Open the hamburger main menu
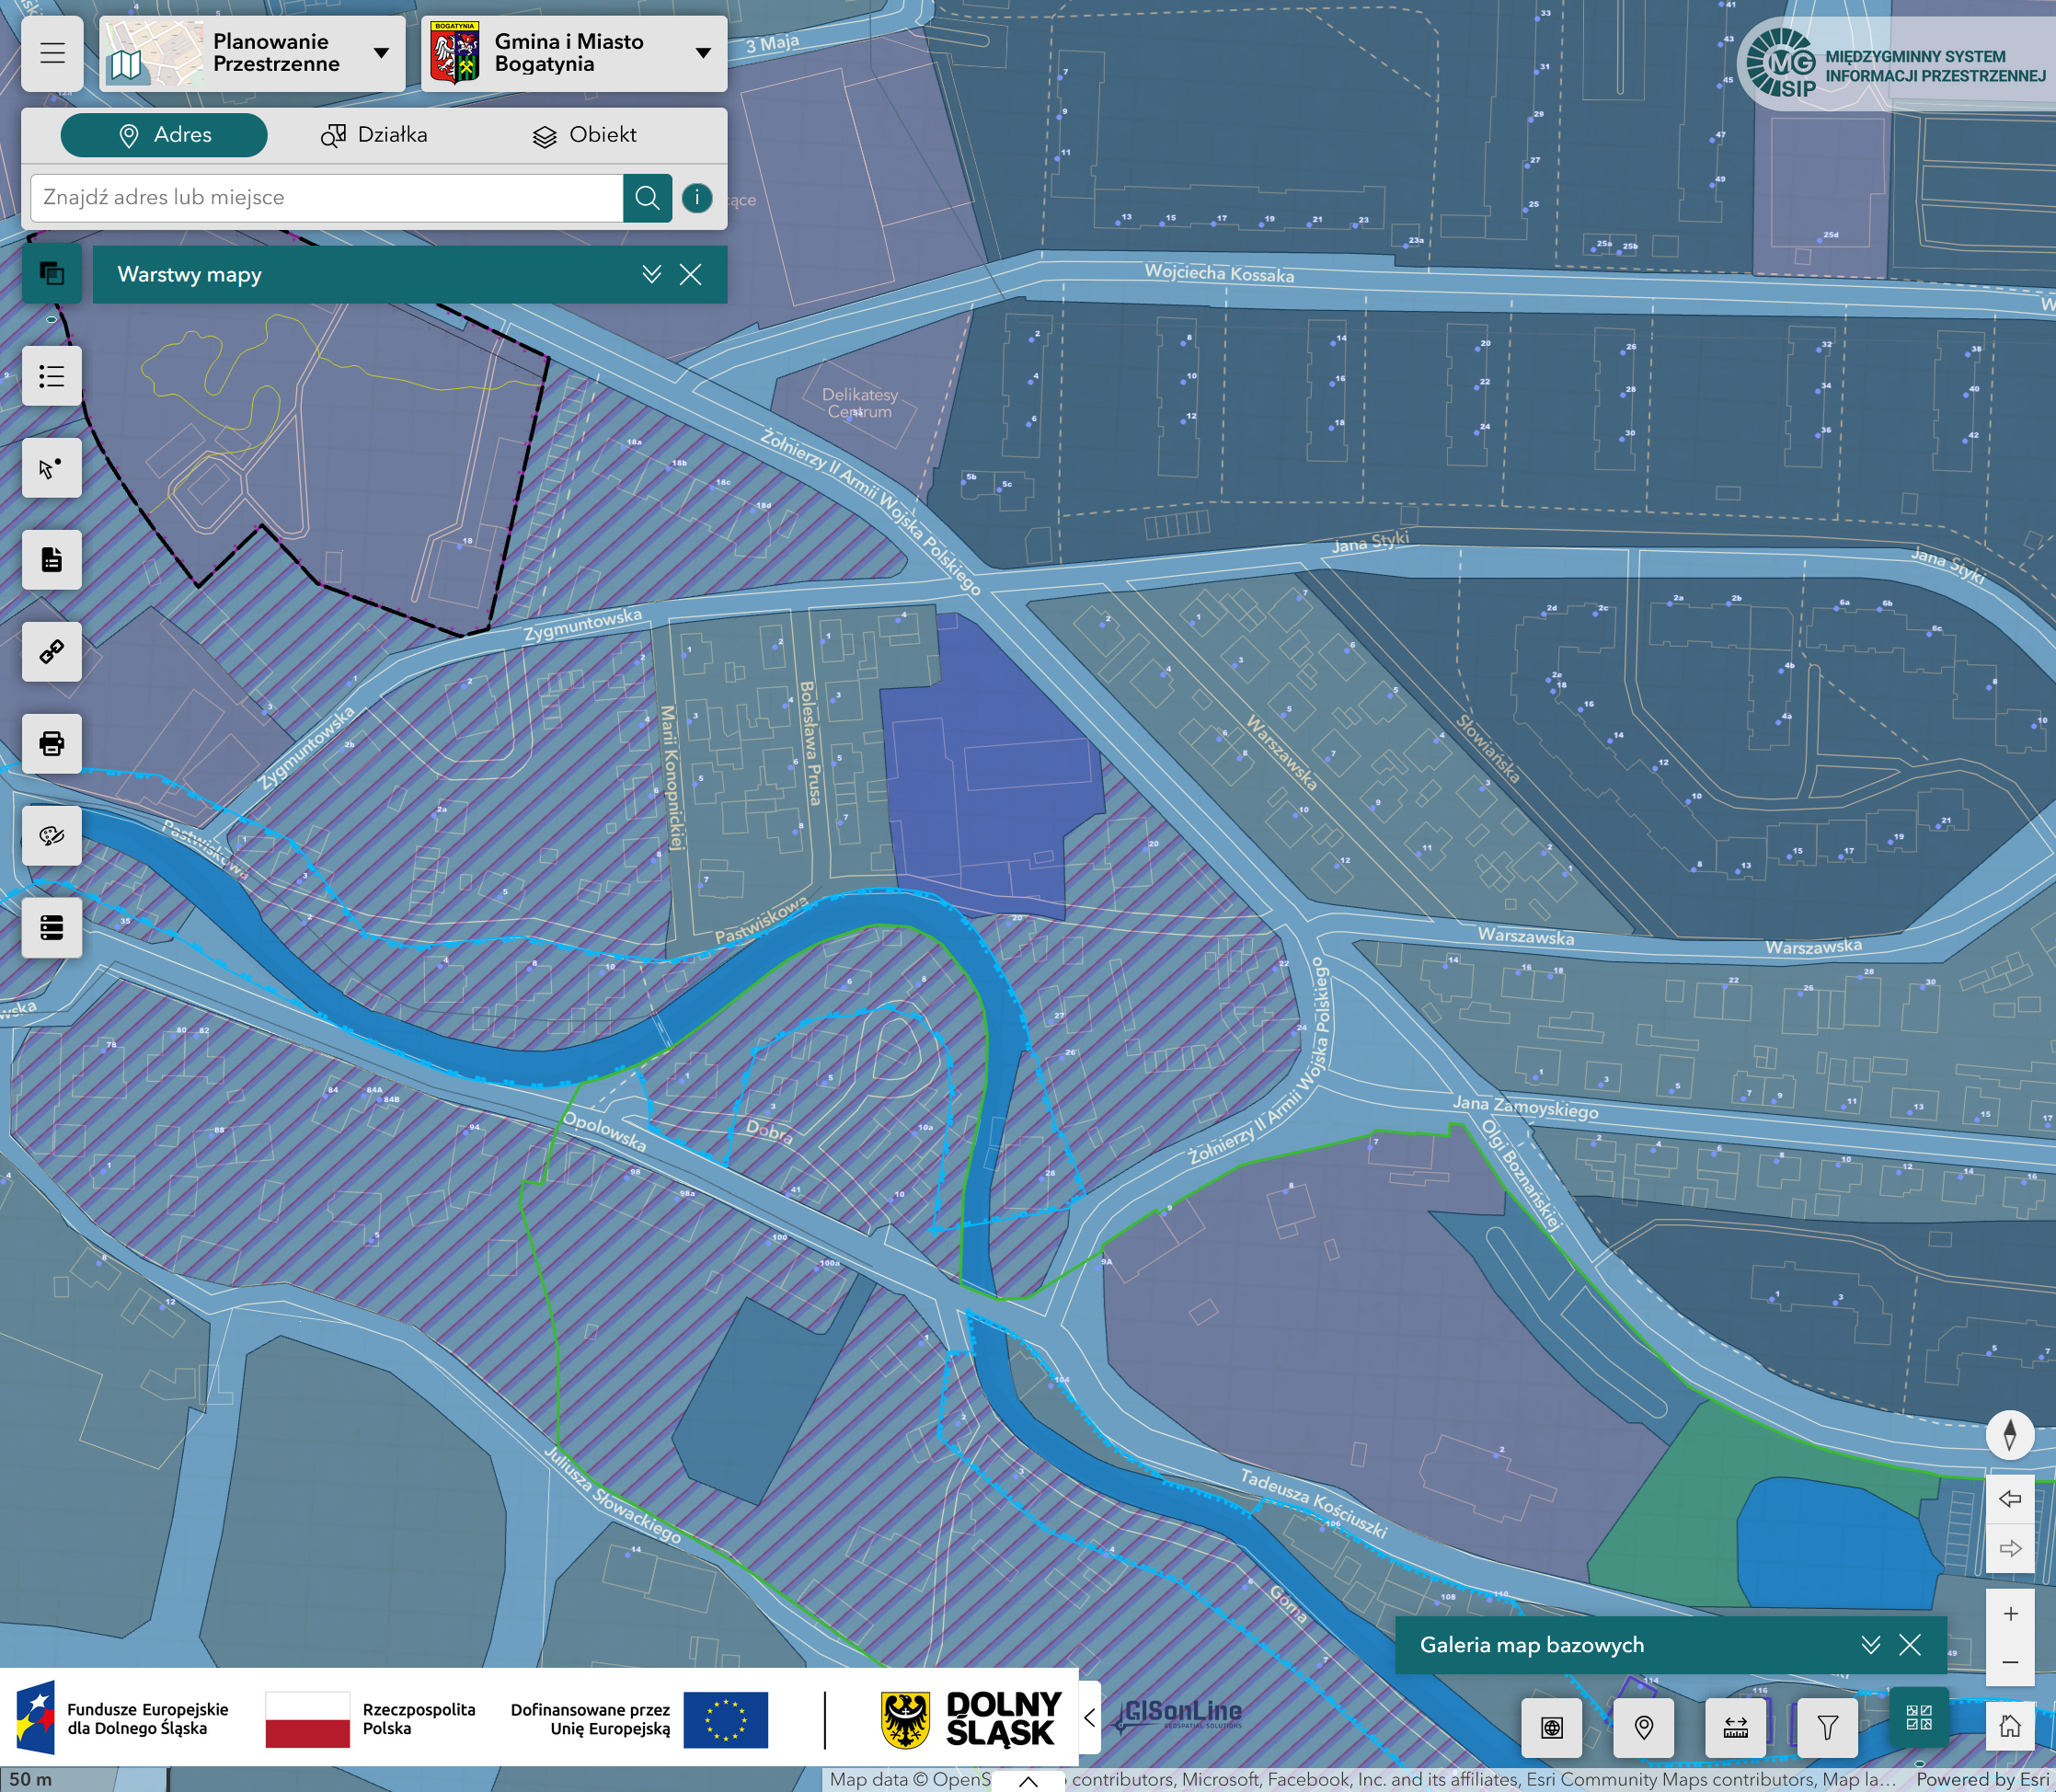The width and height of the screenshot is (2056, 1792). point(52,53)
